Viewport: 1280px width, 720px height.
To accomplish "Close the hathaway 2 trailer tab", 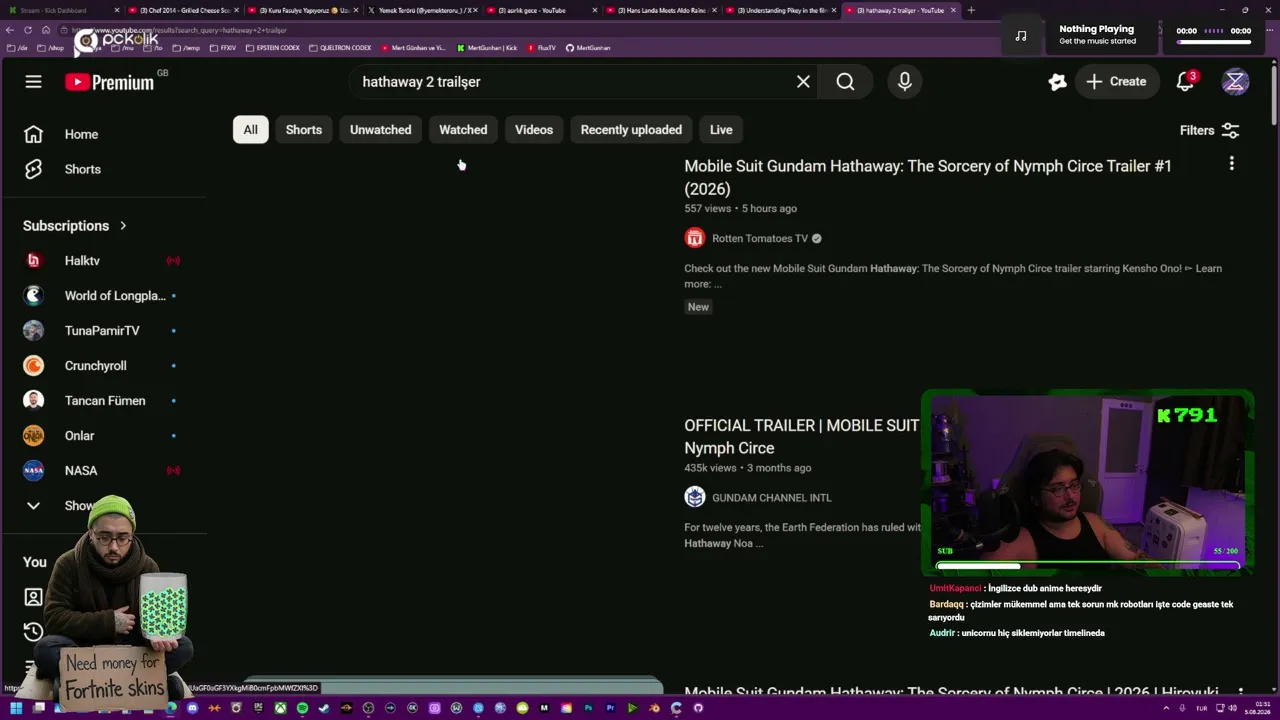I will (x=953, y=10).
